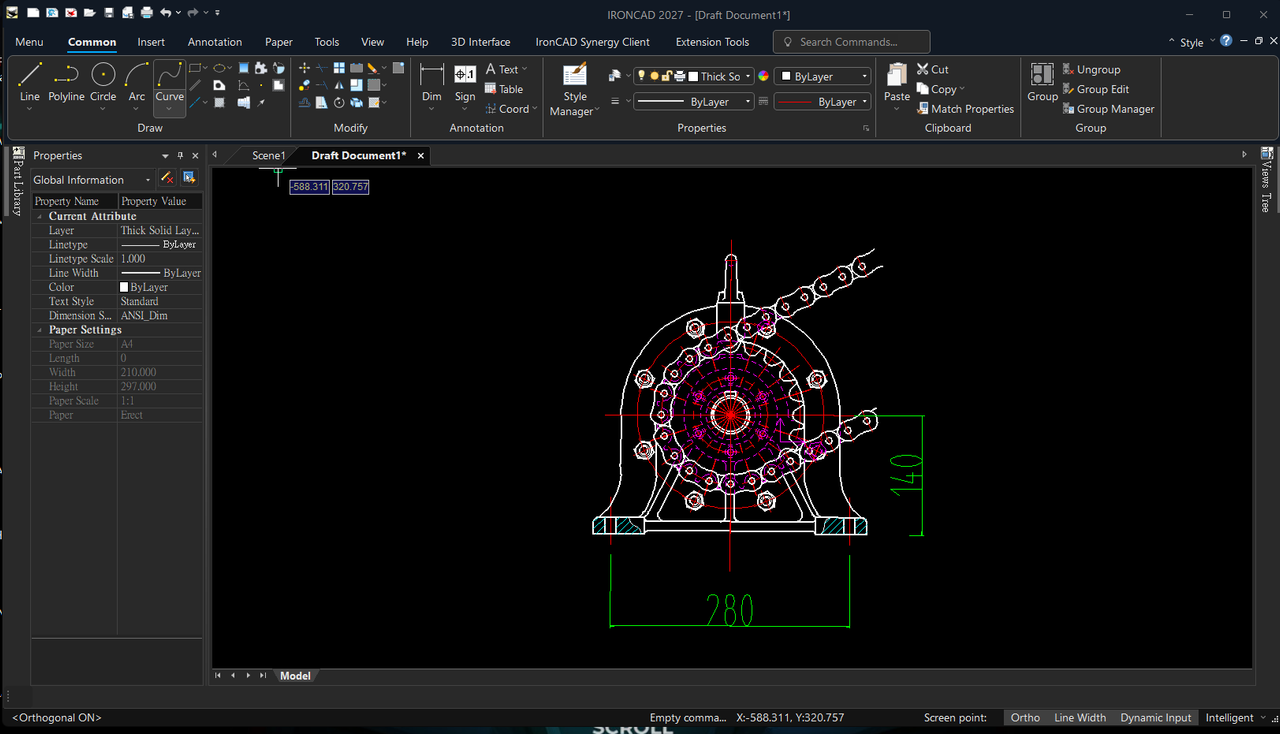Click the Help question mark icon
Screen dimensions: 1280x734
point(1226,41)
